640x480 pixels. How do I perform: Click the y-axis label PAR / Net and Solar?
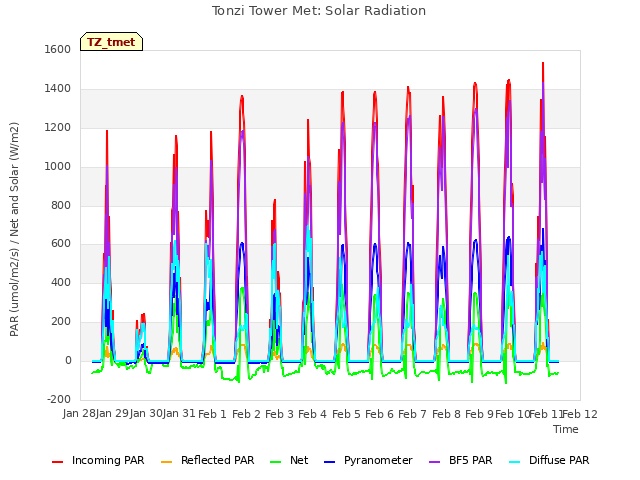tap(14, 229)
